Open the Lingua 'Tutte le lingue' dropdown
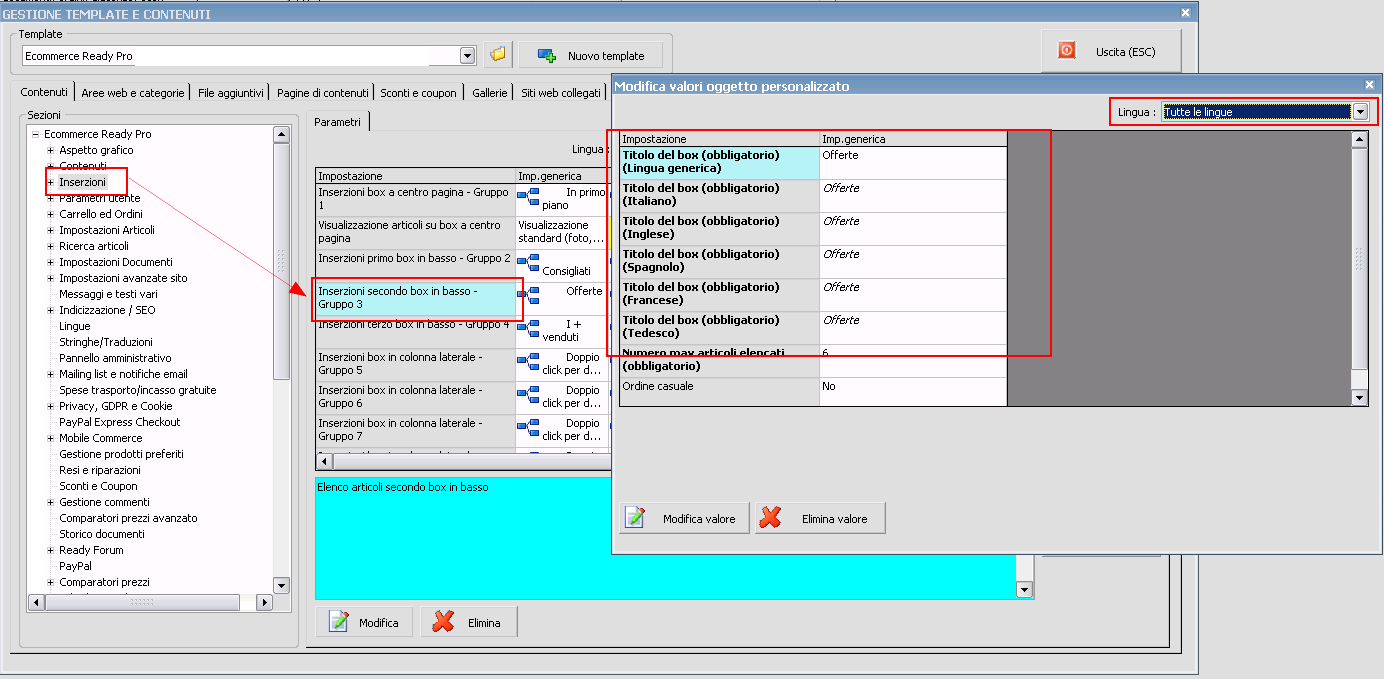This screenshot has width=1384, height=679. point(1359,112)
